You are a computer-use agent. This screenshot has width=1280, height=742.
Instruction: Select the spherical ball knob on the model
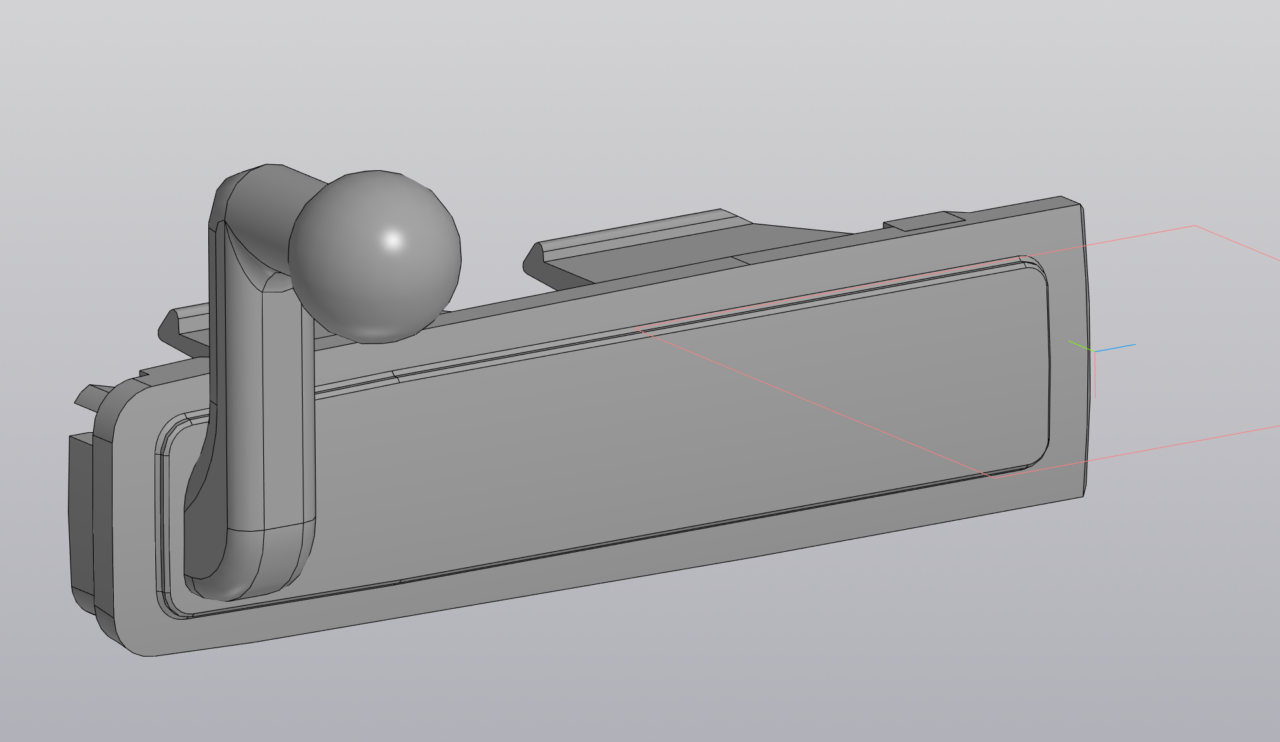coord(375,256)
